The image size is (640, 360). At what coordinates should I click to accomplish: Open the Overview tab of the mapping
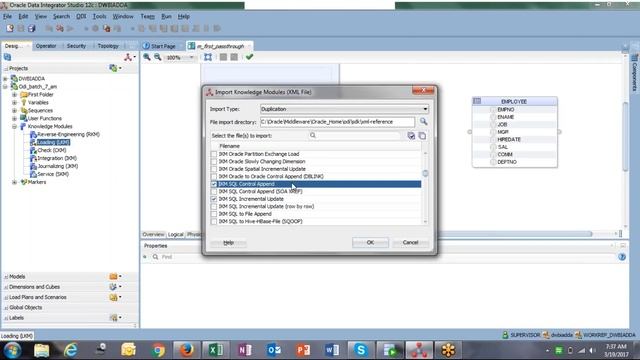pyautogui.click(x=153, y=234)
